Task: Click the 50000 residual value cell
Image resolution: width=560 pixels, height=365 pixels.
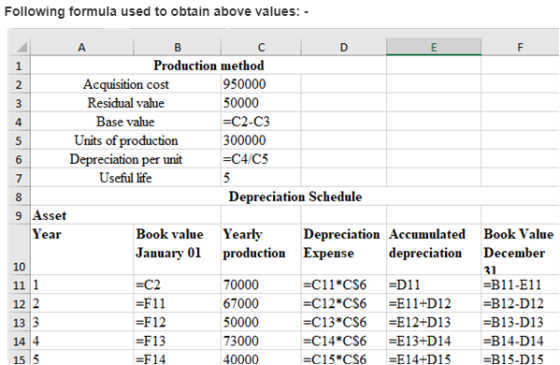Action: point(261,103)
